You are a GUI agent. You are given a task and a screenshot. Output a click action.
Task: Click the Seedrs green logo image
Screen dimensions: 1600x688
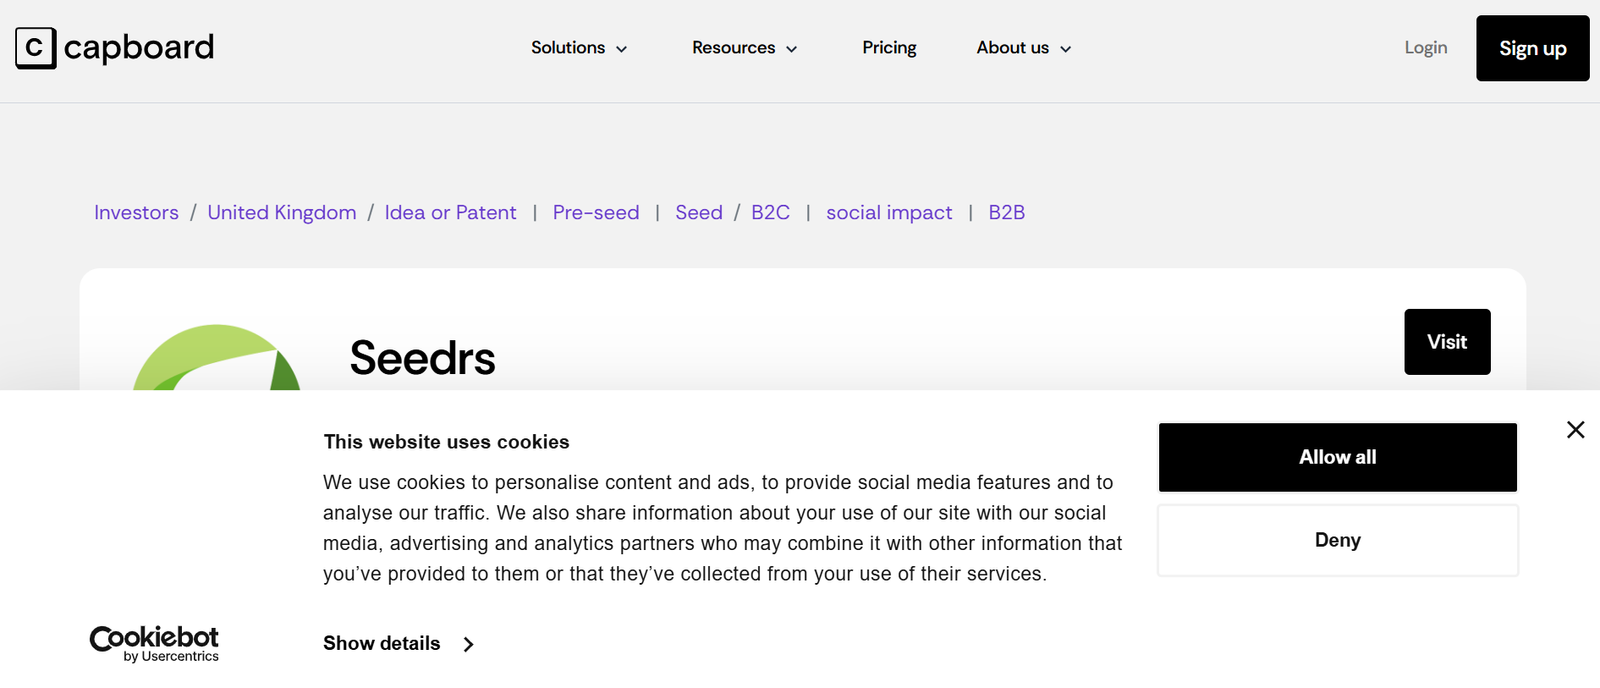click(217, 358)
